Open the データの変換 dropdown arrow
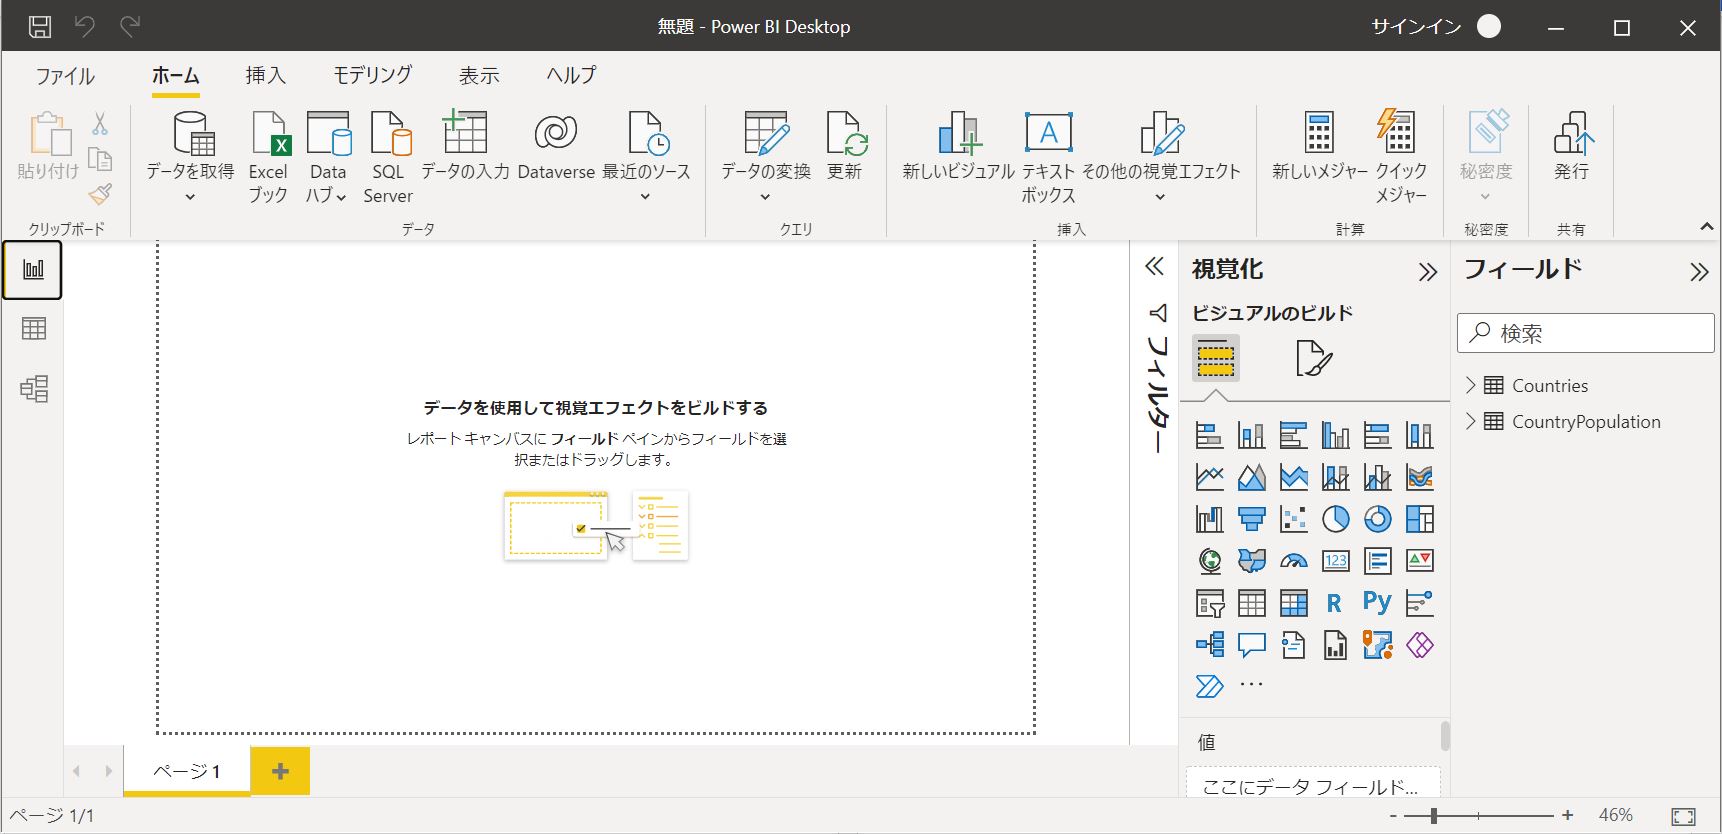 point(765,197)
